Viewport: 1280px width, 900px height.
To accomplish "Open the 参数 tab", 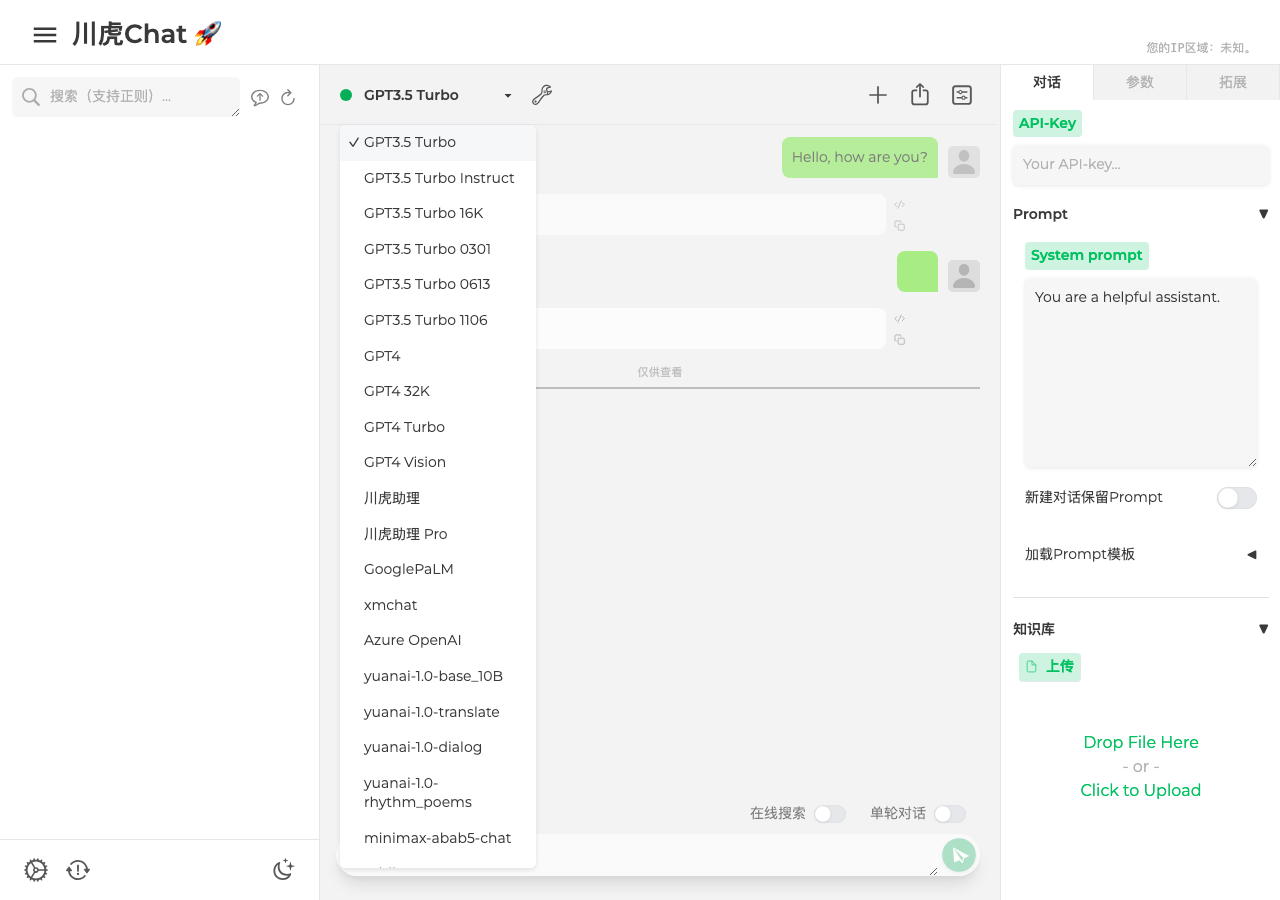I will (1140, 82).
